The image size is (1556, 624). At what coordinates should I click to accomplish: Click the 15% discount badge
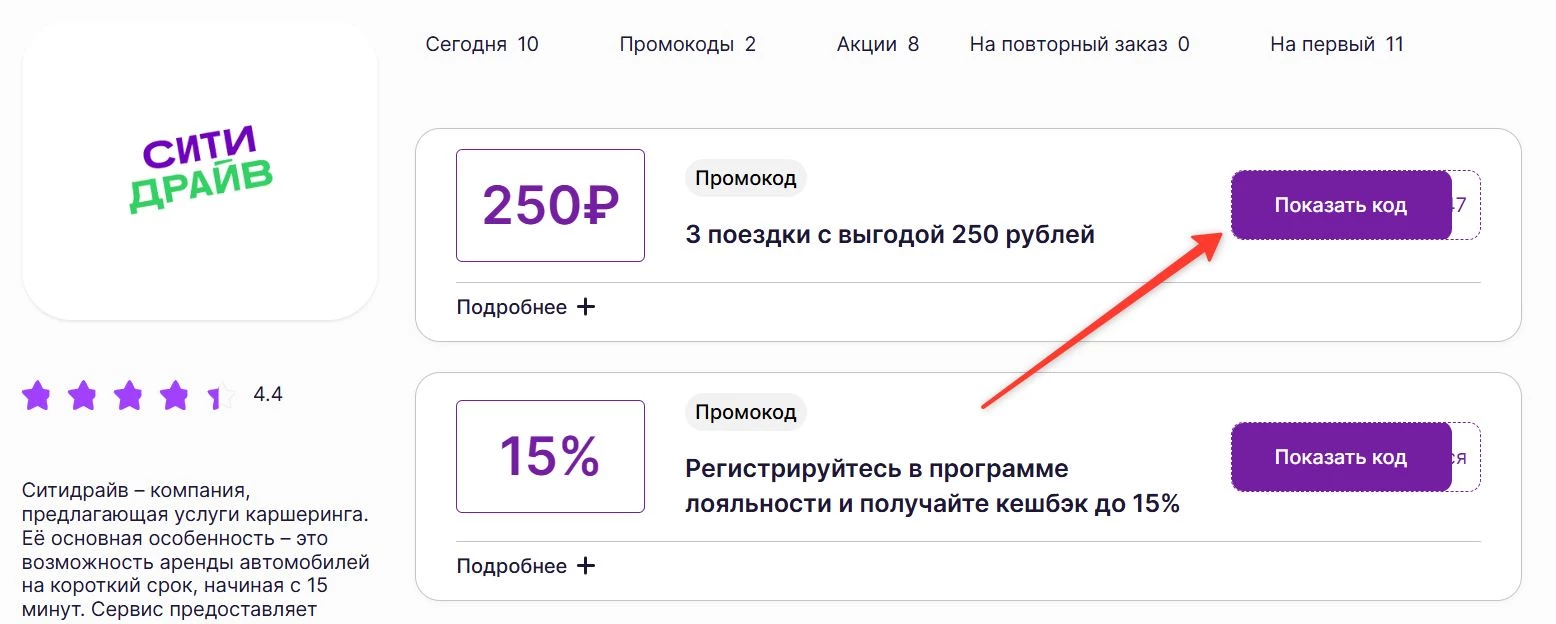[549, 456]
